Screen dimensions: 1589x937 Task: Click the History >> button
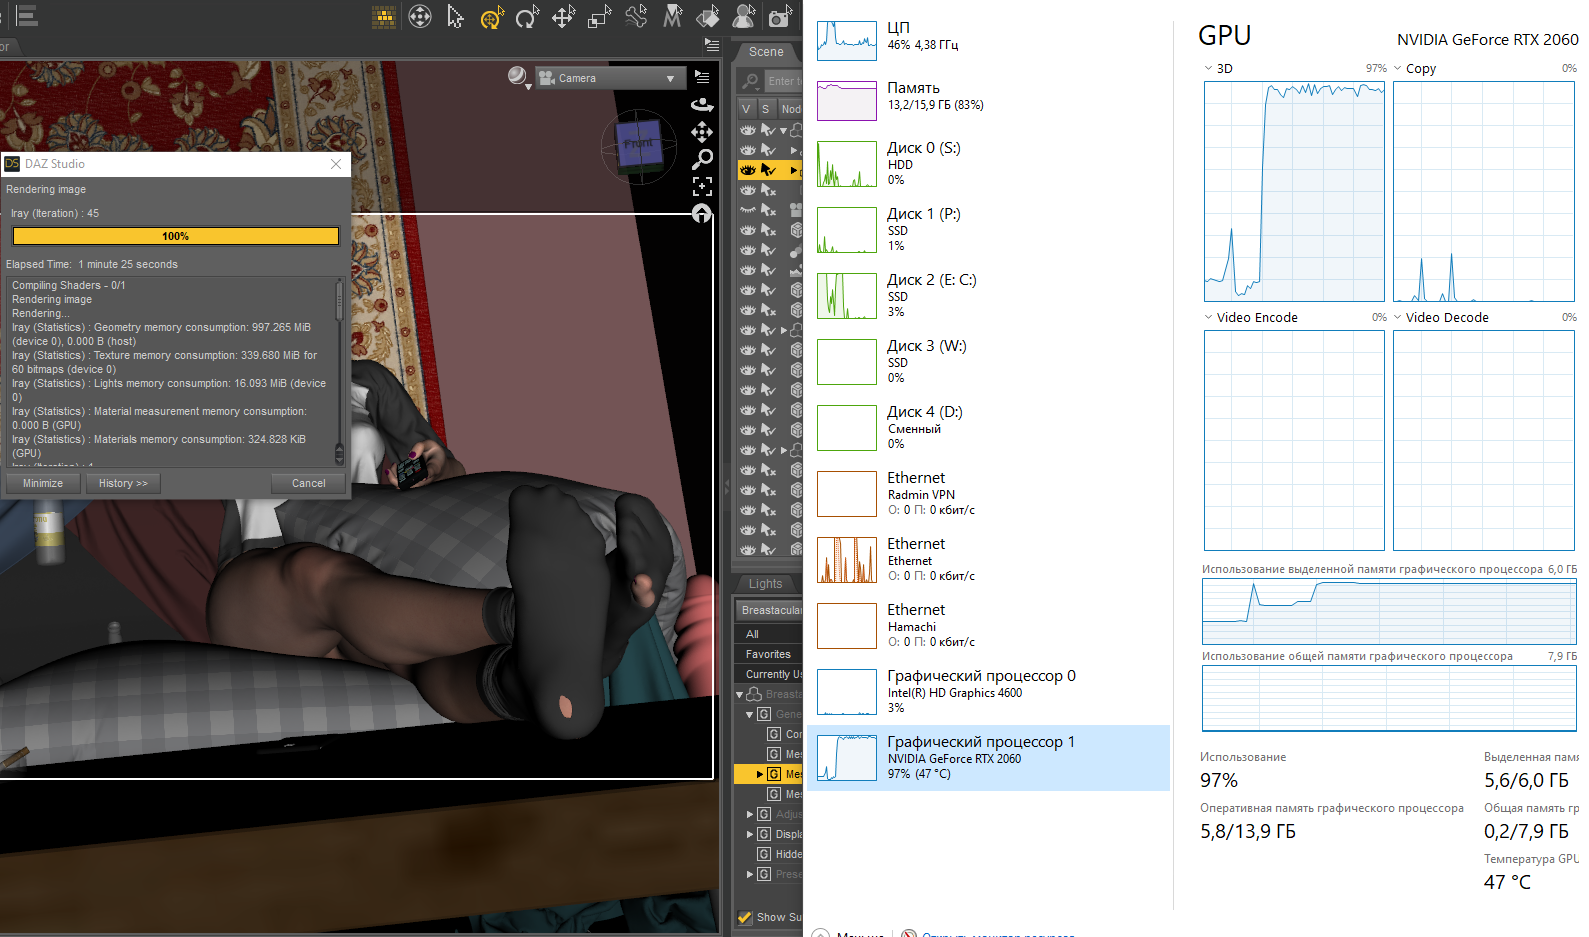tap(123, 483)
